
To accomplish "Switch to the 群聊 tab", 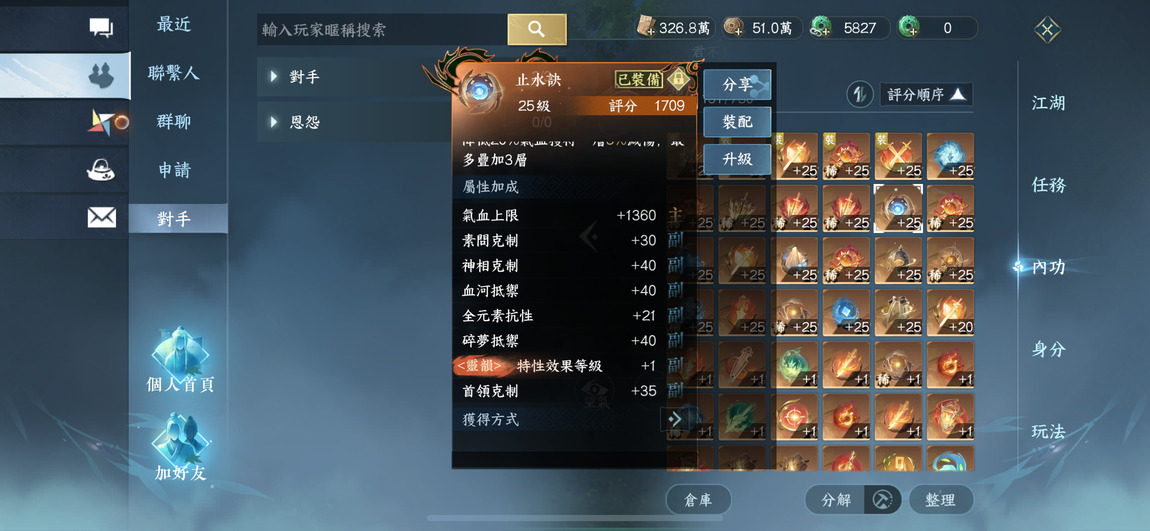I will (x=174, y=122).
